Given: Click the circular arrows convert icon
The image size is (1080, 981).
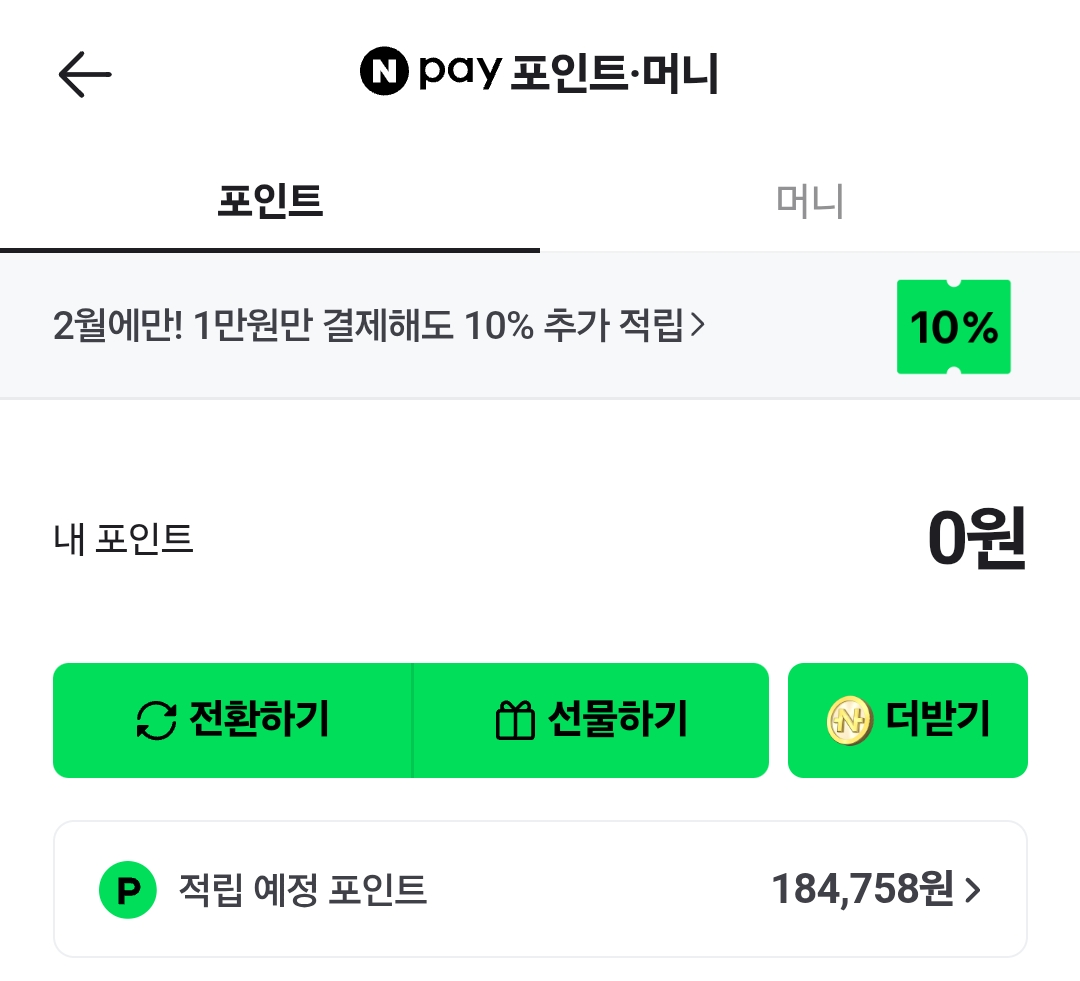Looking at the screenshot, I should click(155, 720).
